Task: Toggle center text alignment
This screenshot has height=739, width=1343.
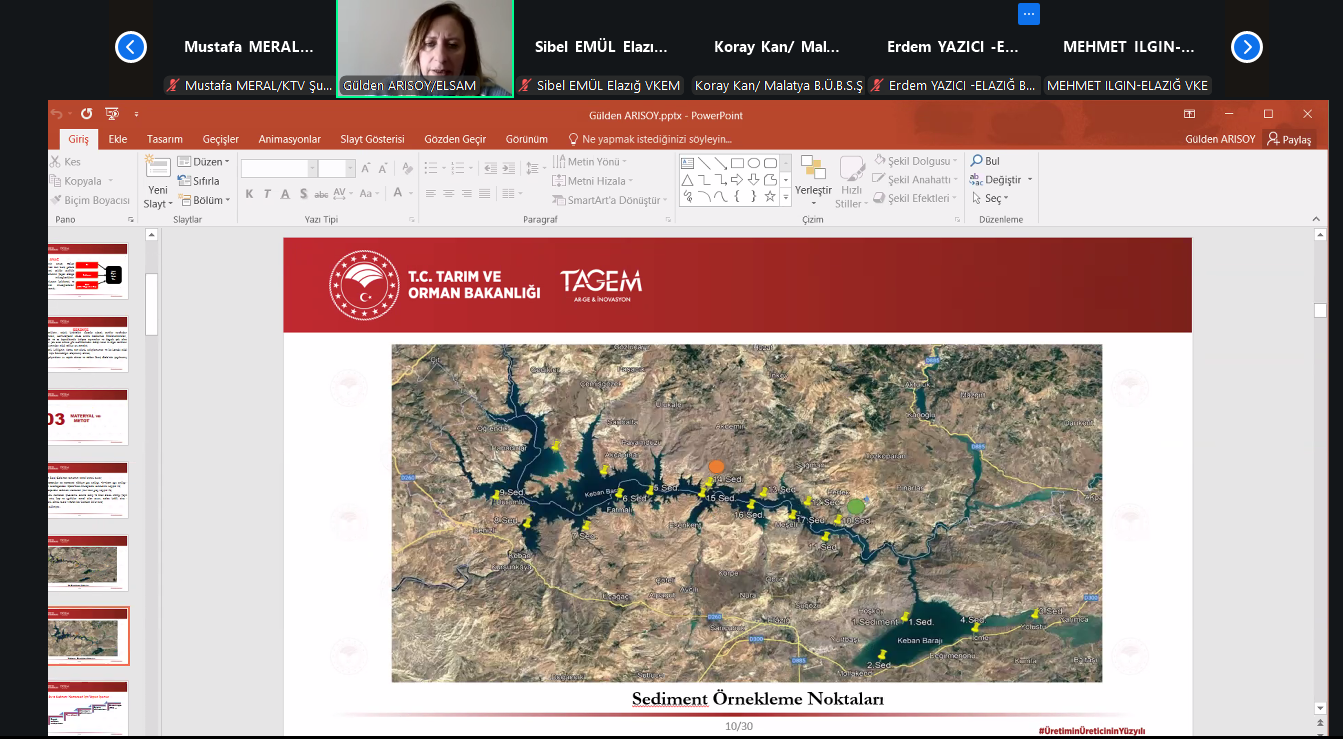Action: [448, 194]
